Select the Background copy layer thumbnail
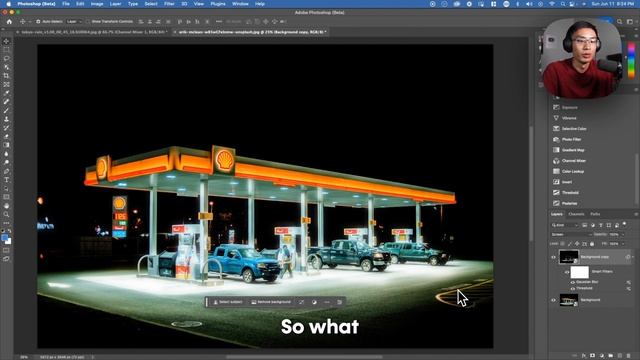Image resolution: width=640 pixels, height=360 pixels. point(569,257)
